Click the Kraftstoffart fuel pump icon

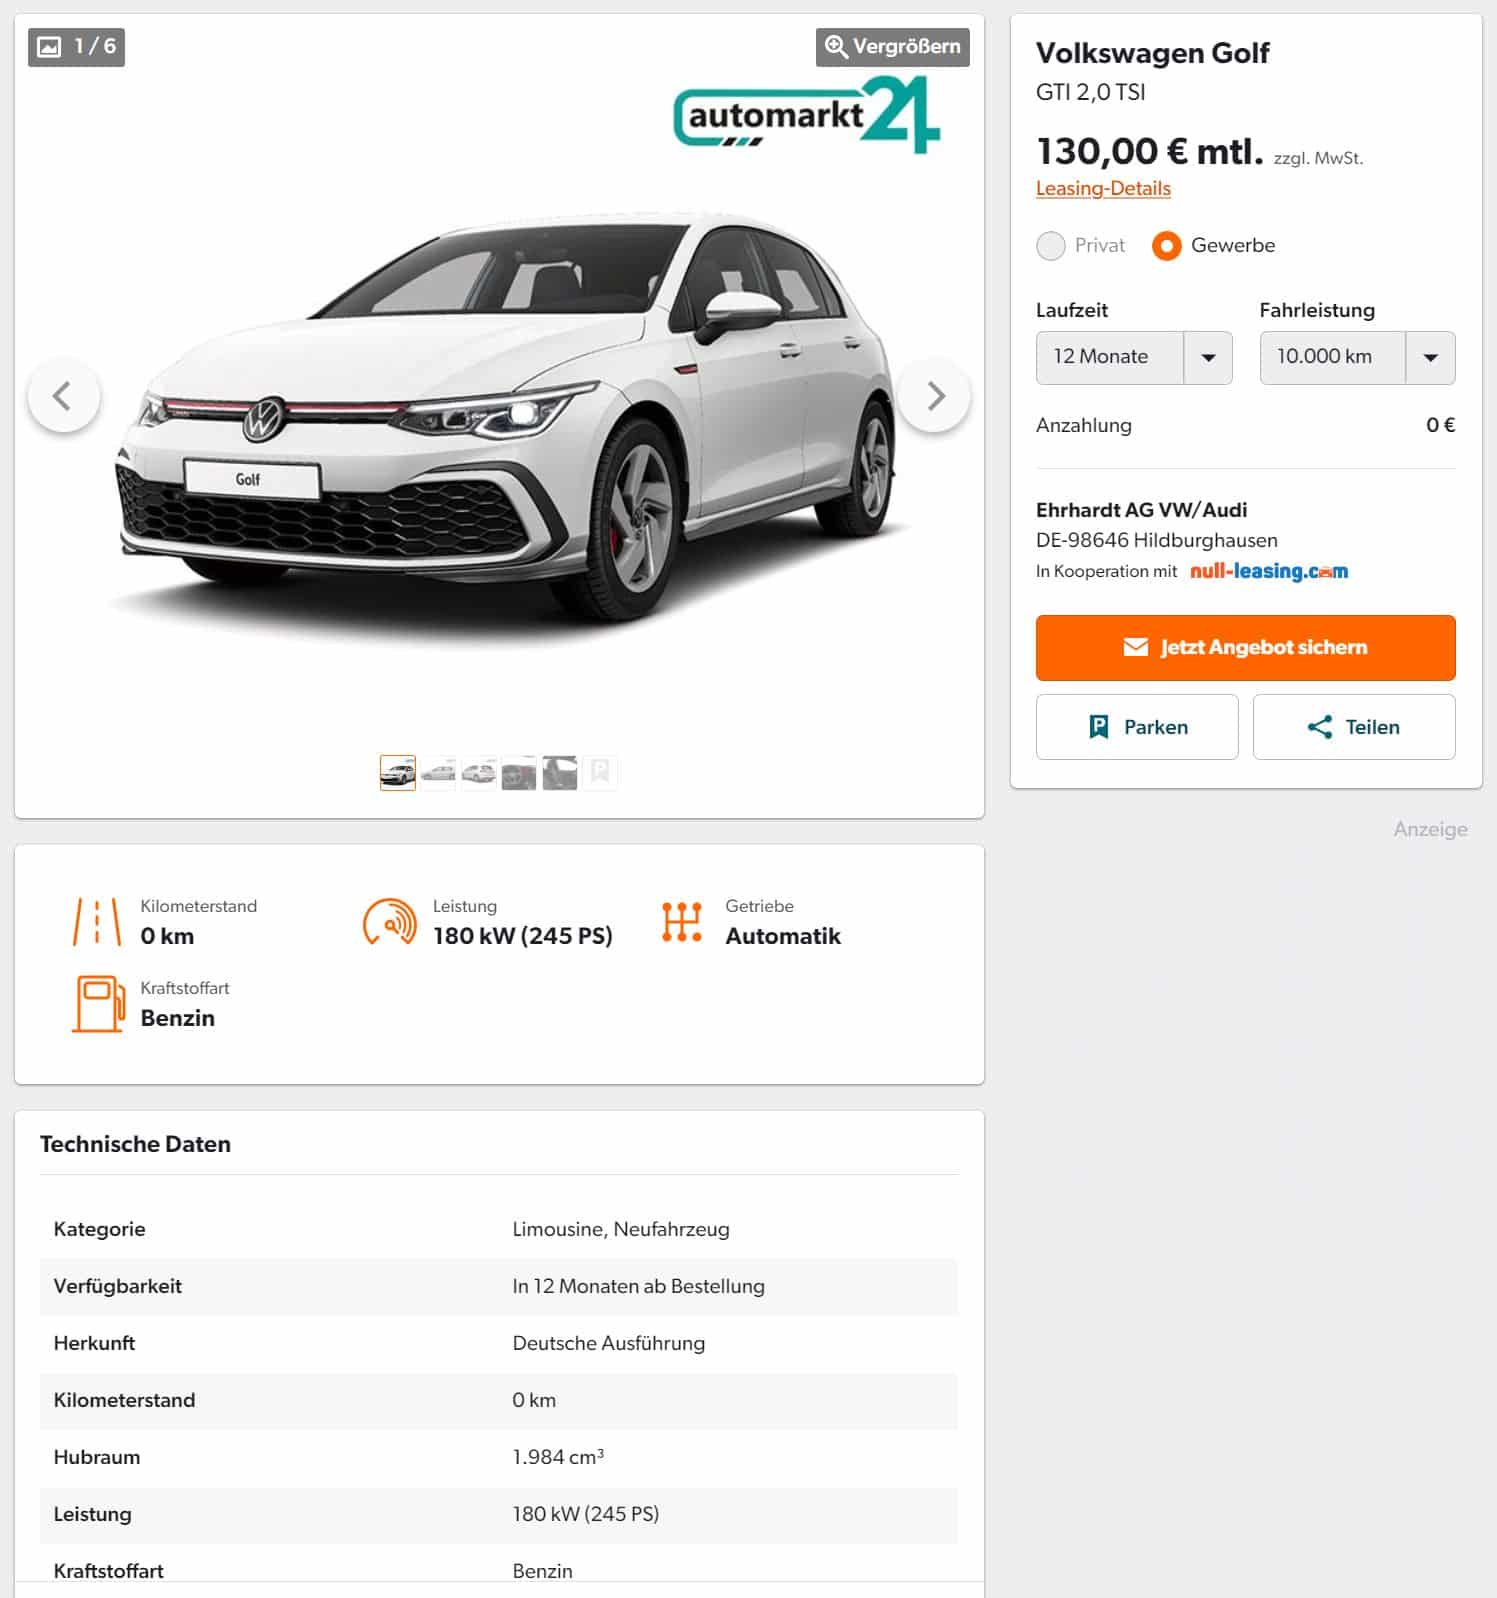pyautogui.click(x=98, y=1003)
